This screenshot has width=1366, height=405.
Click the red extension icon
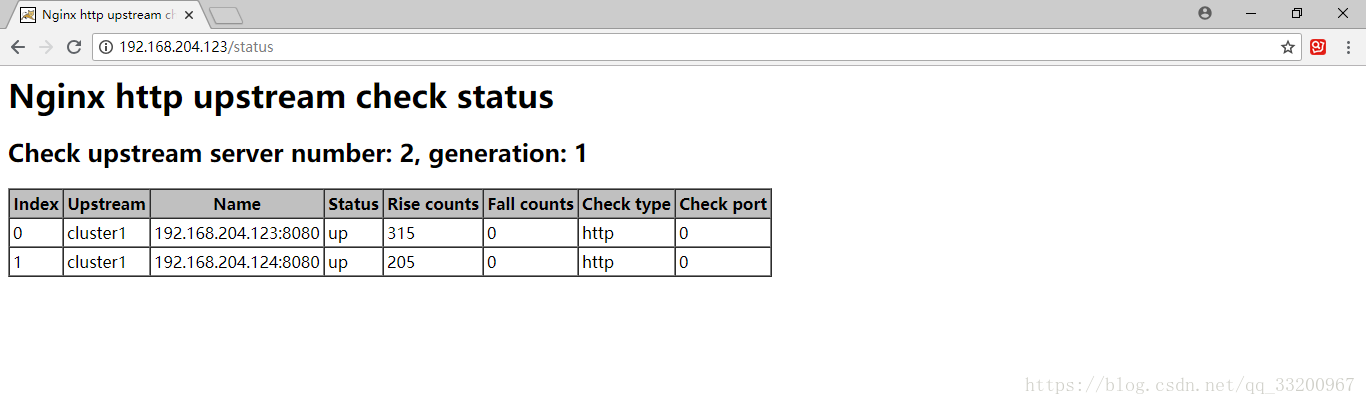click(1318, 47)
